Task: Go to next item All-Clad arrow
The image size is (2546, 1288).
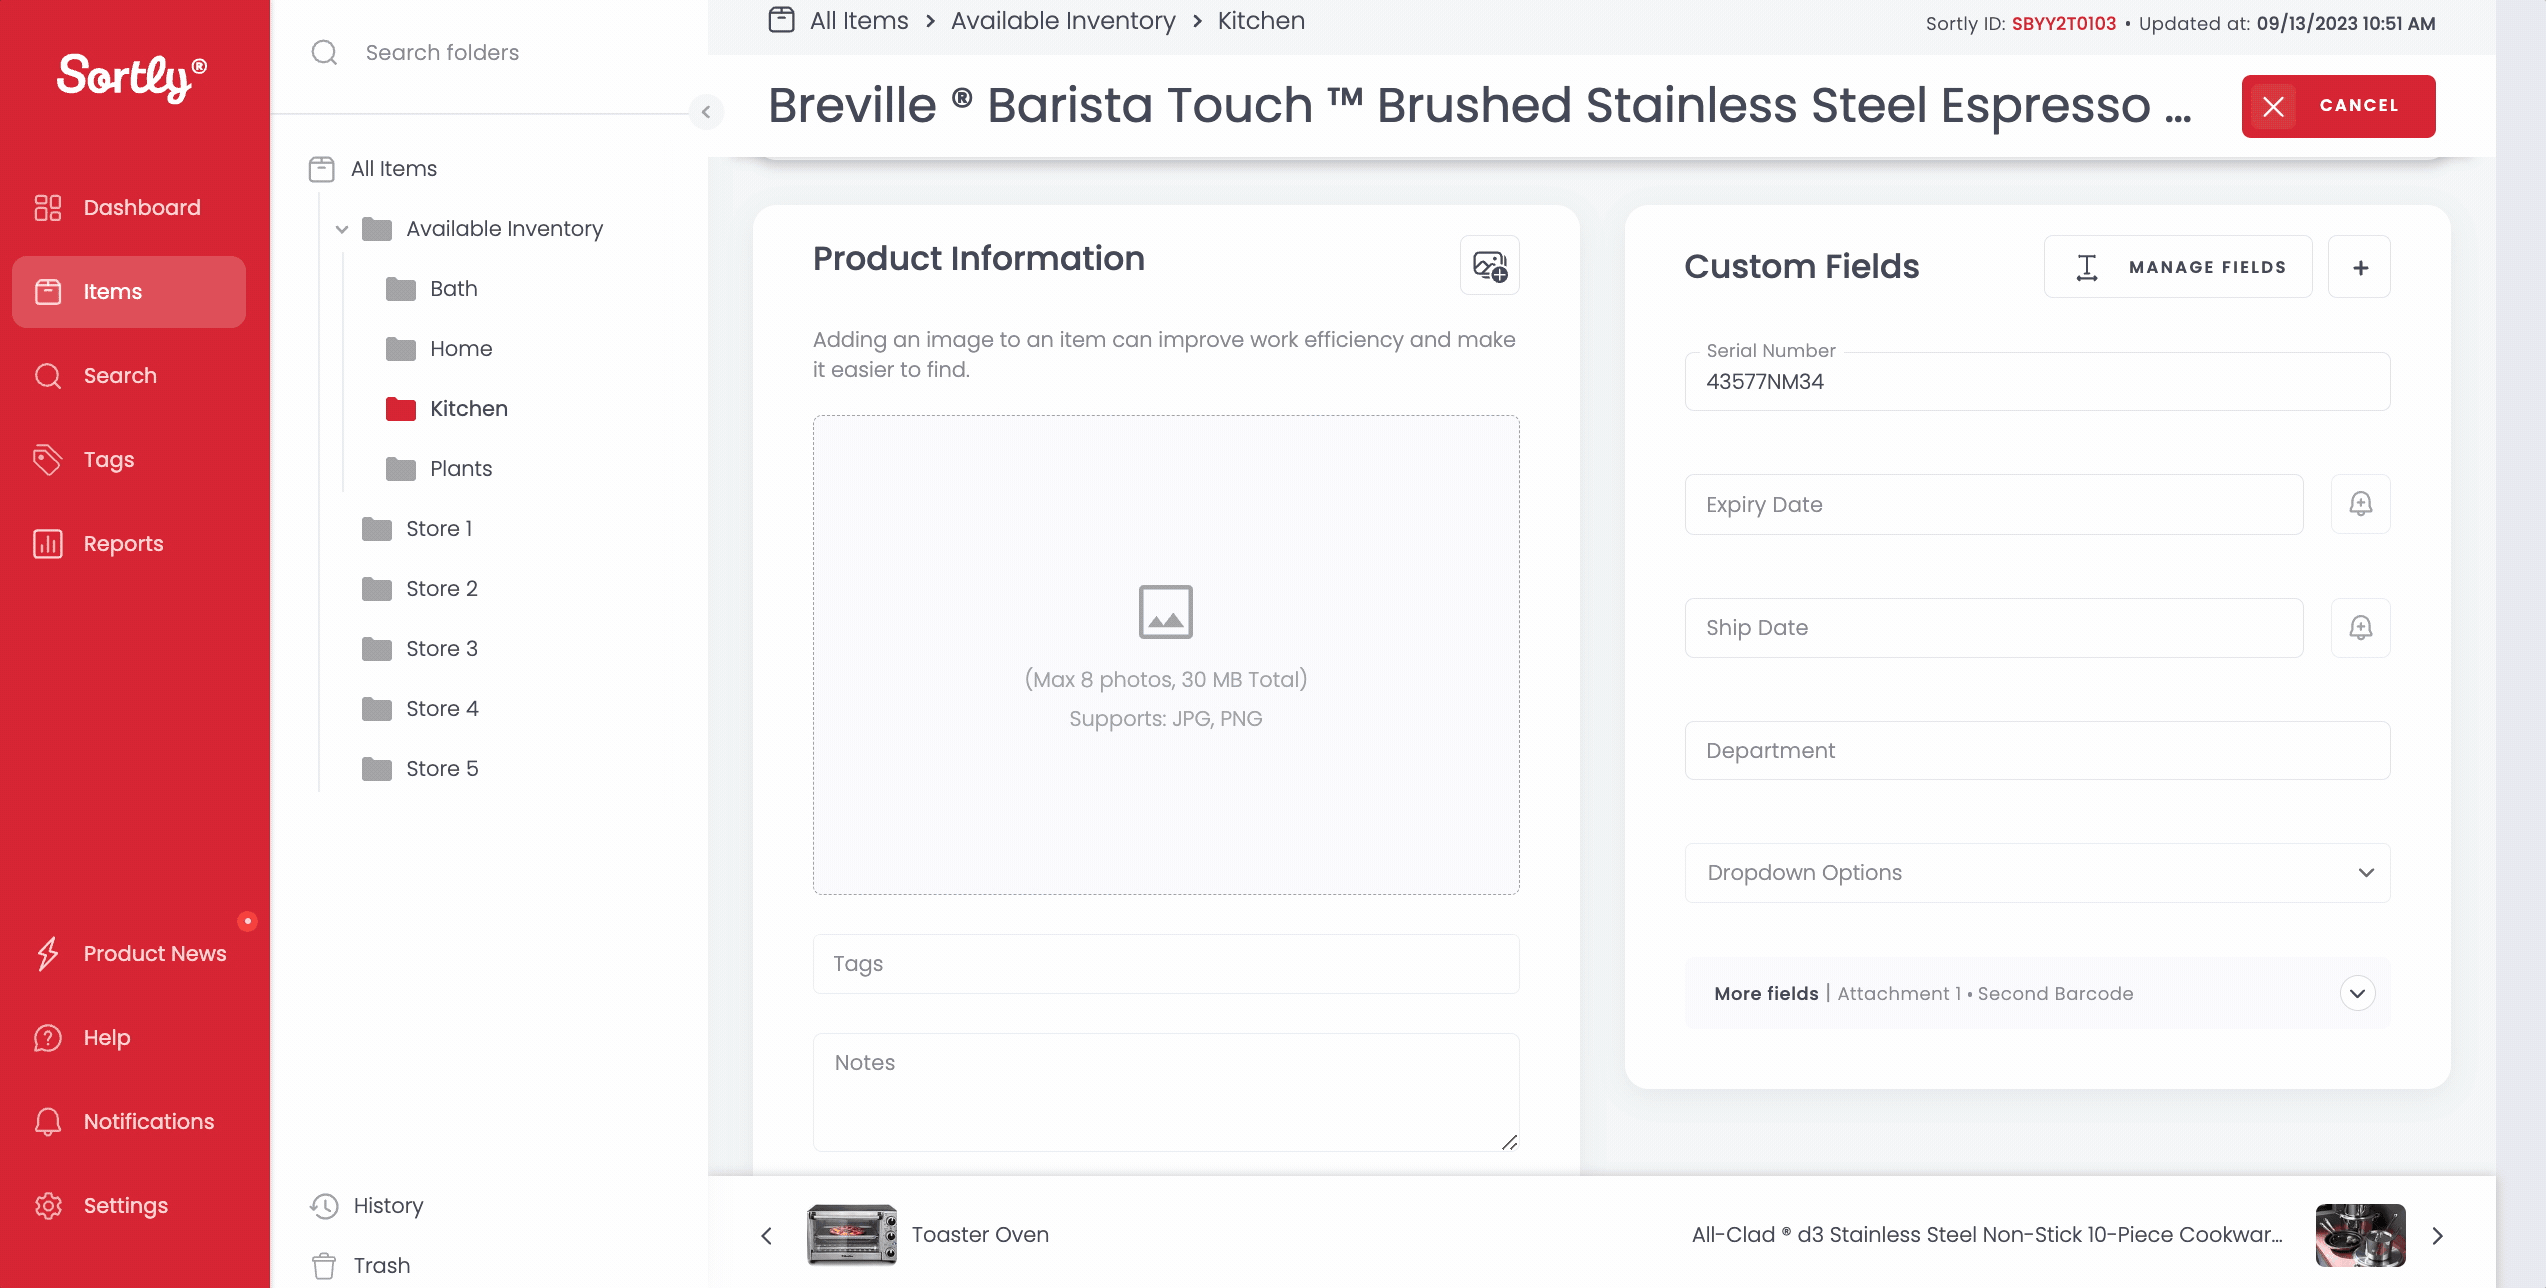Action: tap(2437, 1235)
